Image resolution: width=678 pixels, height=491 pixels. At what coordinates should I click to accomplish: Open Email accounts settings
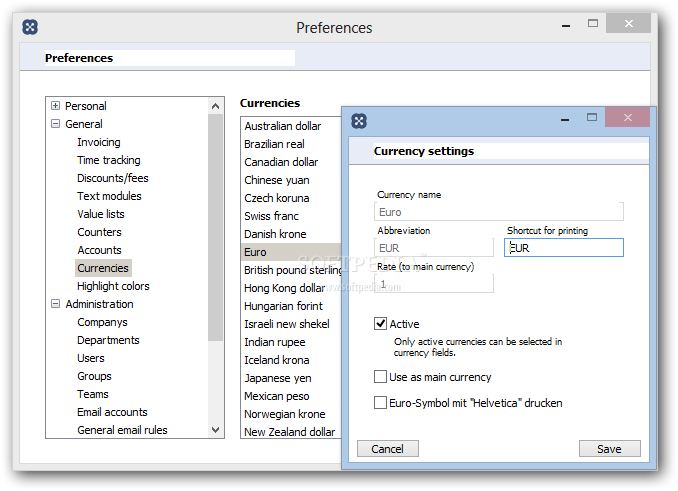[112, 412]
